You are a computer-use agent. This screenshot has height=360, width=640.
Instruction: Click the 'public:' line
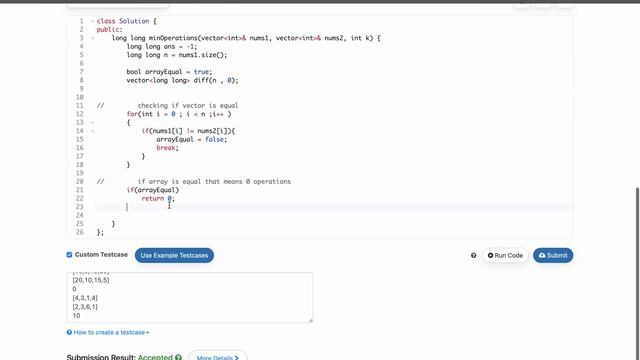click(109, 30)
